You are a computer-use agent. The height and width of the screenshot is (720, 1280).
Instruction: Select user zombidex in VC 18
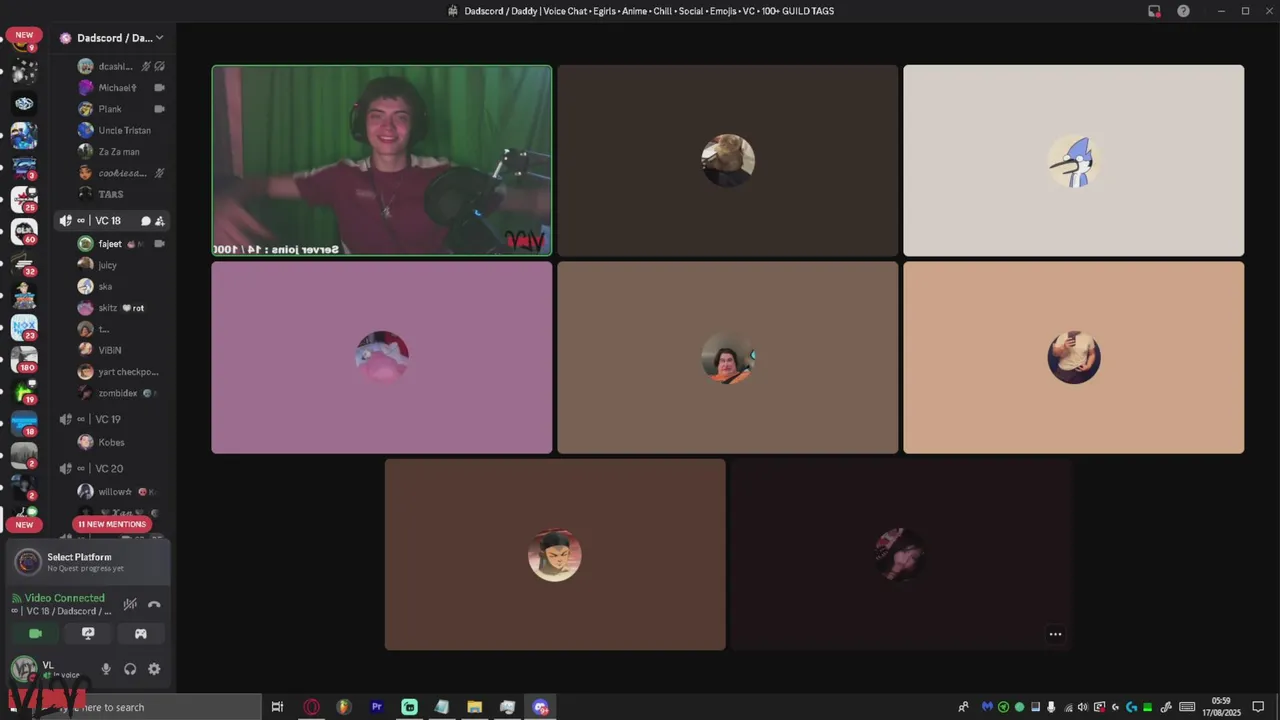(121, 393)
